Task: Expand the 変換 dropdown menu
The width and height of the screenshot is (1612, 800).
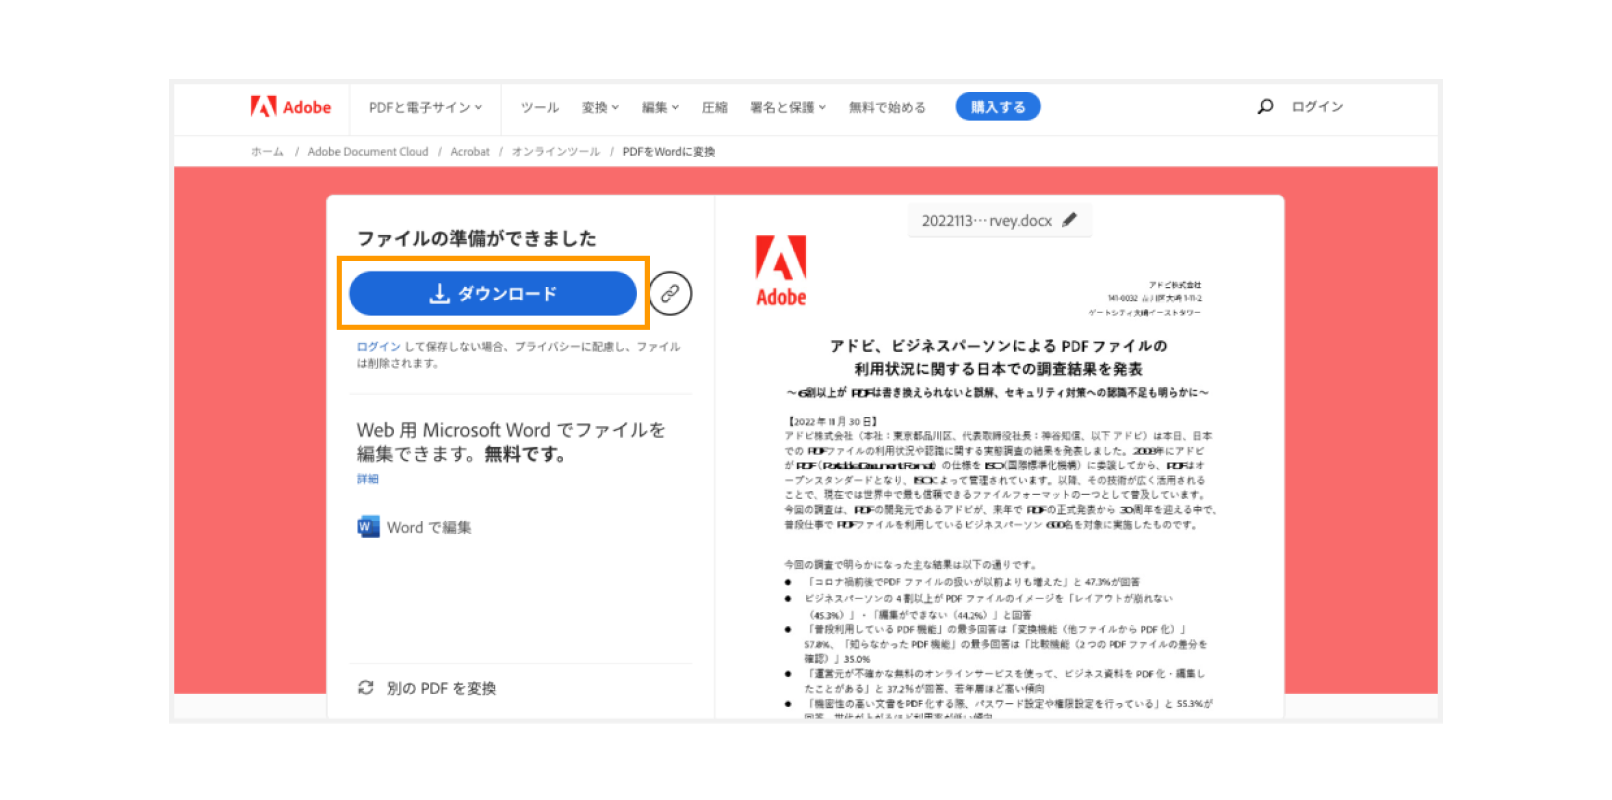Action: [600, 107]
